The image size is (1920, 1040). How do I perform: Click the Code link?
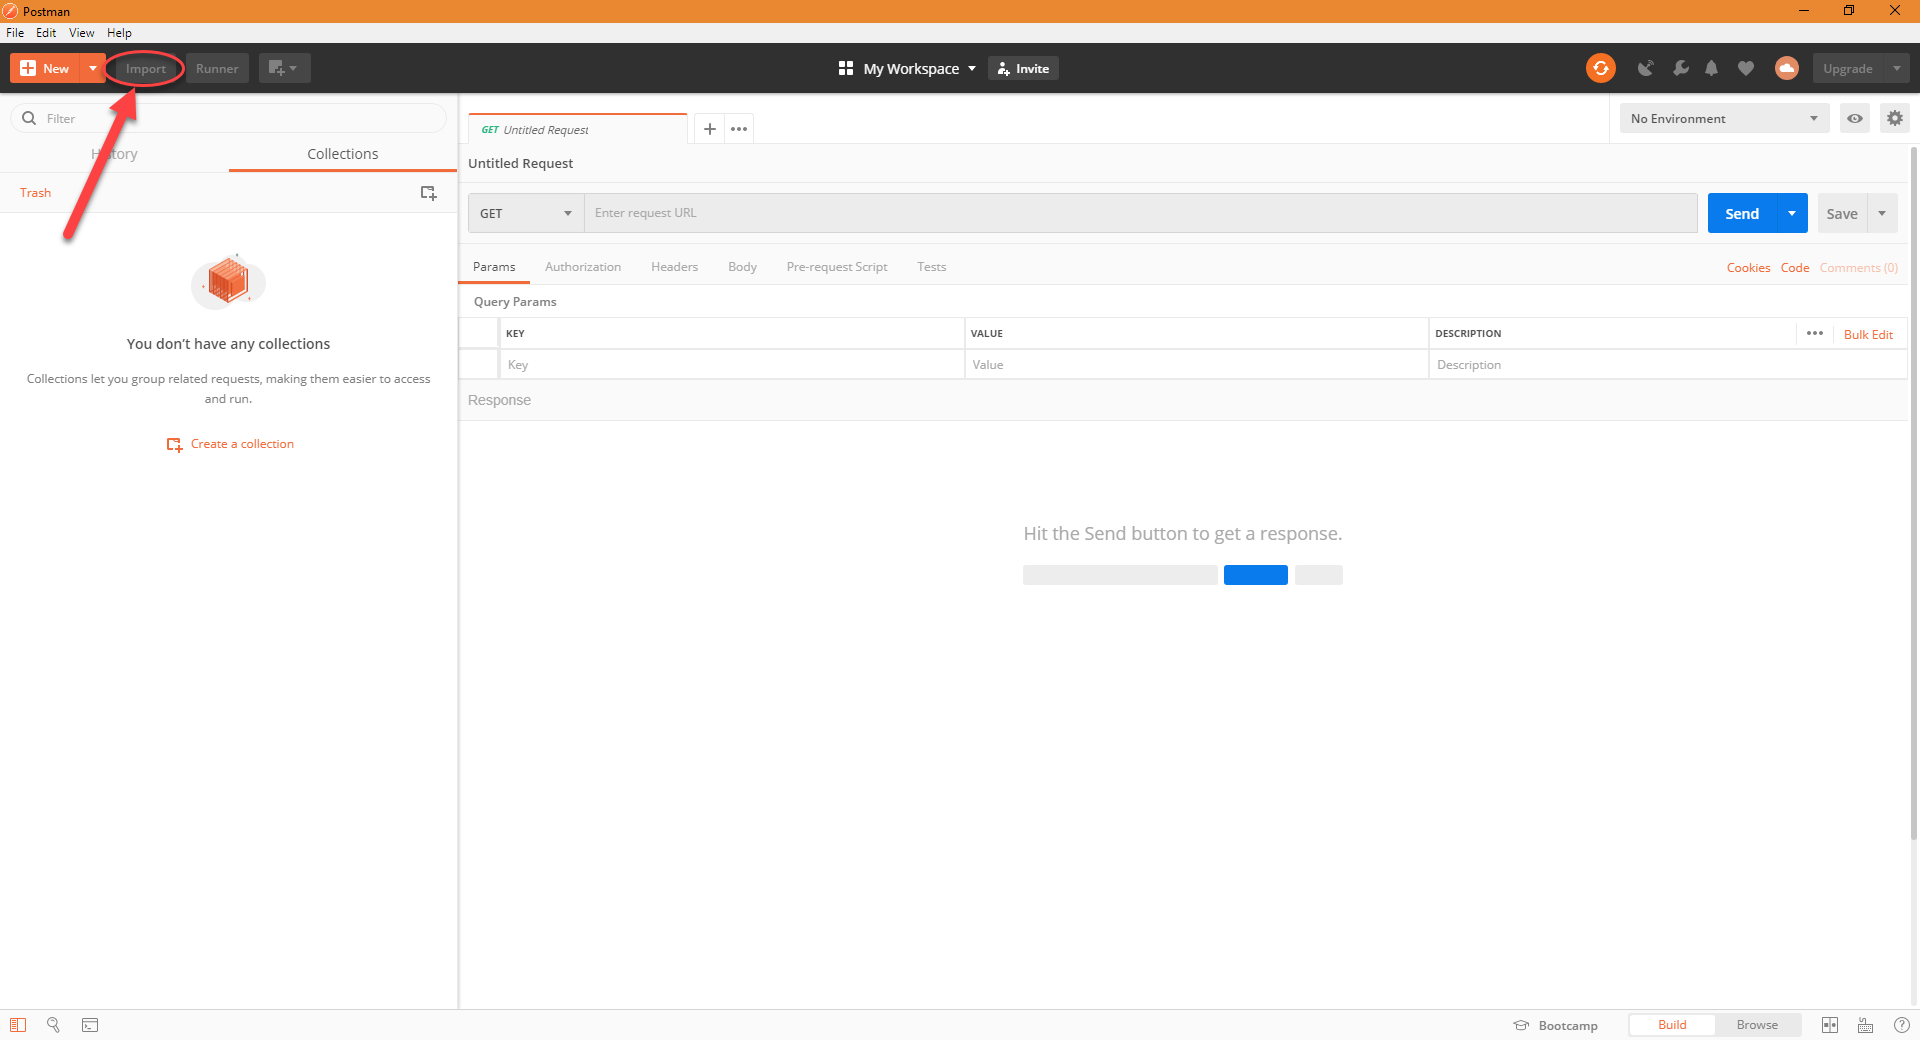point(1795,268)
